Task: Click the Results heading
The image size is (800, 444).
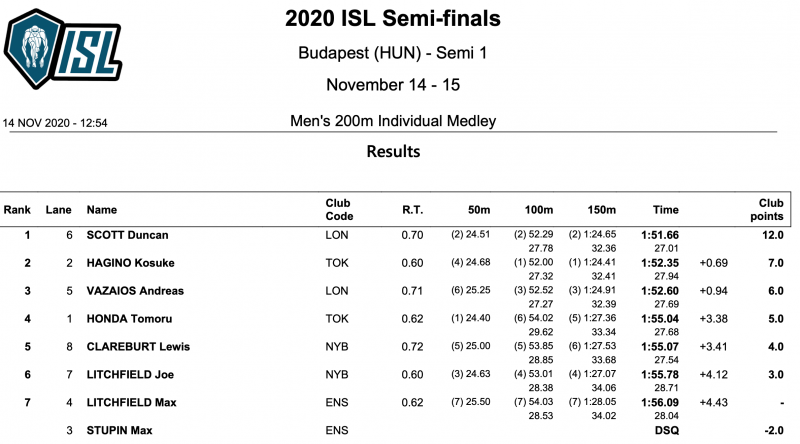Action: [393, 152]
